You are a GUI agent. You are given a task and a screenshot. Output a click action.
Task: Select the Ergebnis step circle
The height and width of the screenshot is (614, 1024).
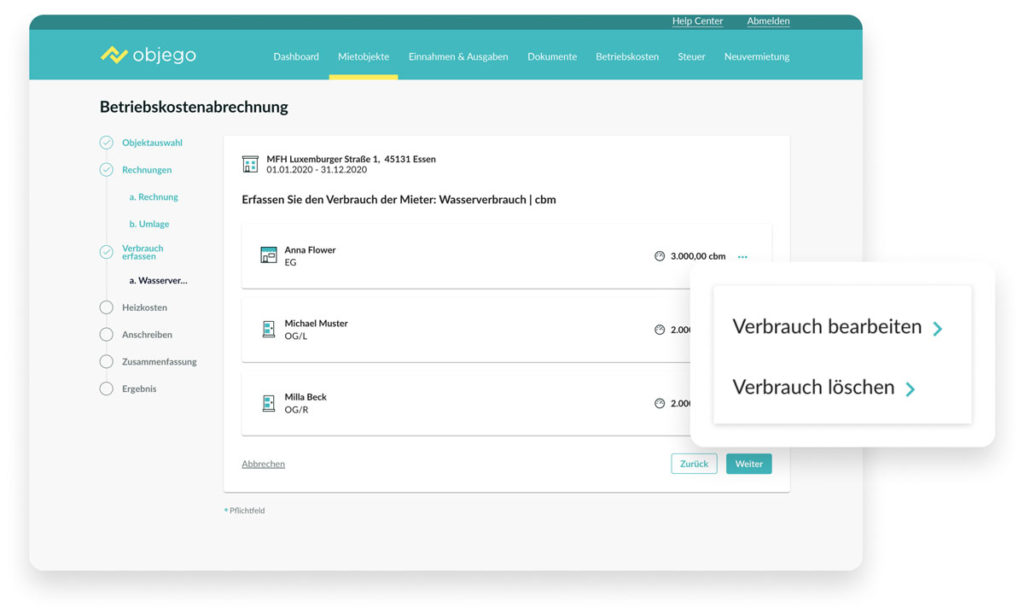point(106,389)
